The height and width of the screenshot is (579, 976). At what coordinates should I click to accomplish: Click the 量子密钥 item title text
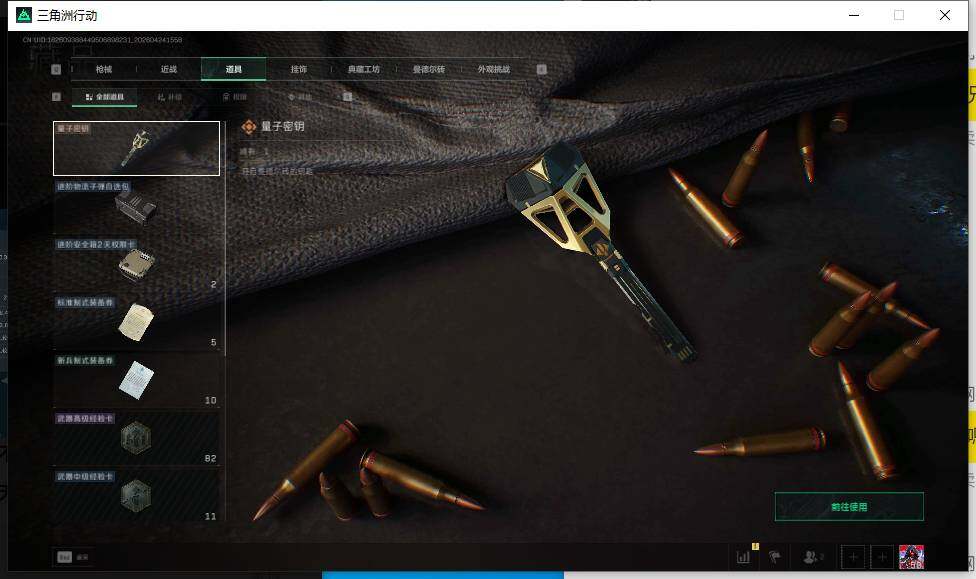click(x=283, y=126)
